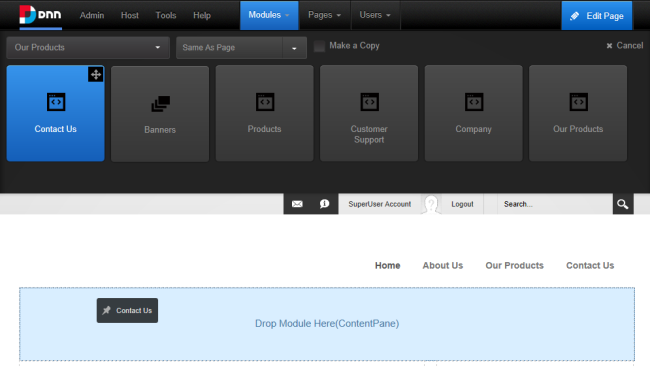This screenshot has height=368, width=650.
Task: Open the Host menu
Action: click(x=130, y=15)
